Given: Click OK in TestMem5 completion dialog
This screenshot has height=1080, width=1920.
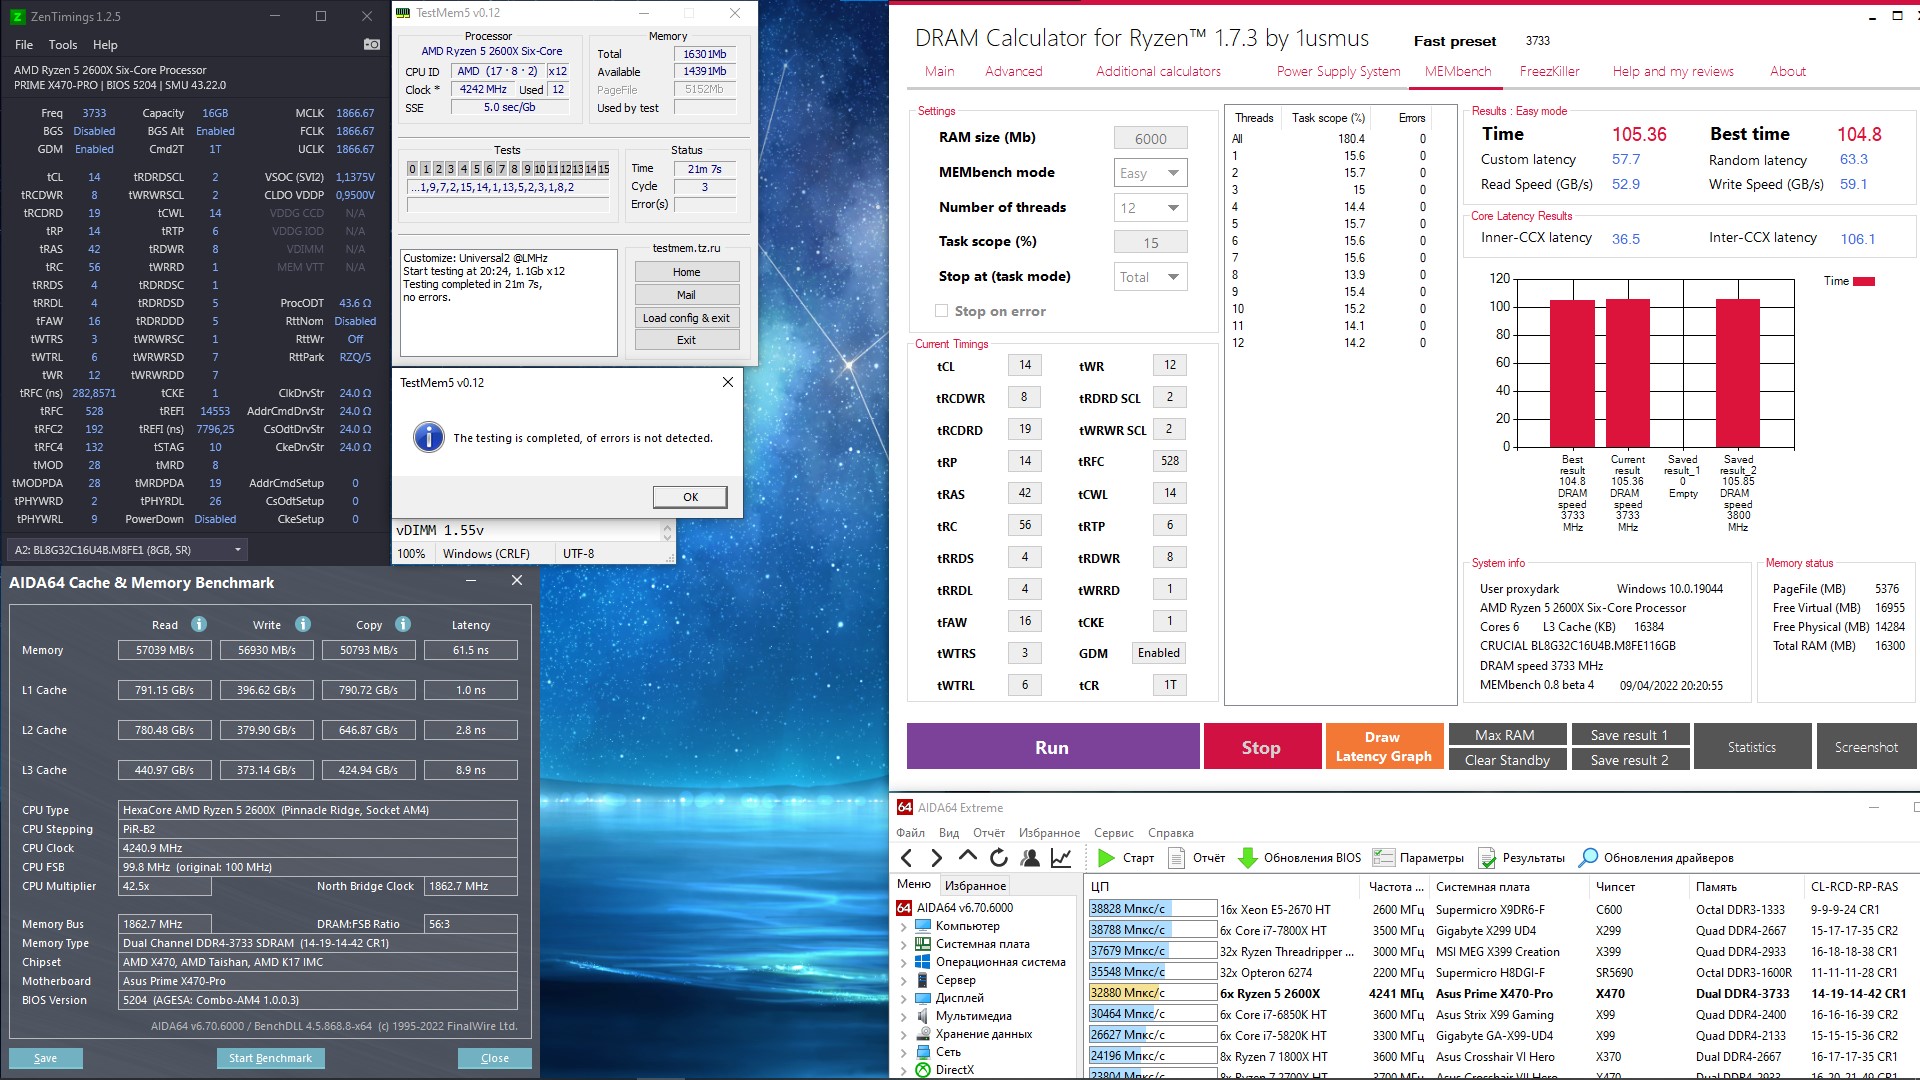Looking at the screenshot, I should pos(690,497).
